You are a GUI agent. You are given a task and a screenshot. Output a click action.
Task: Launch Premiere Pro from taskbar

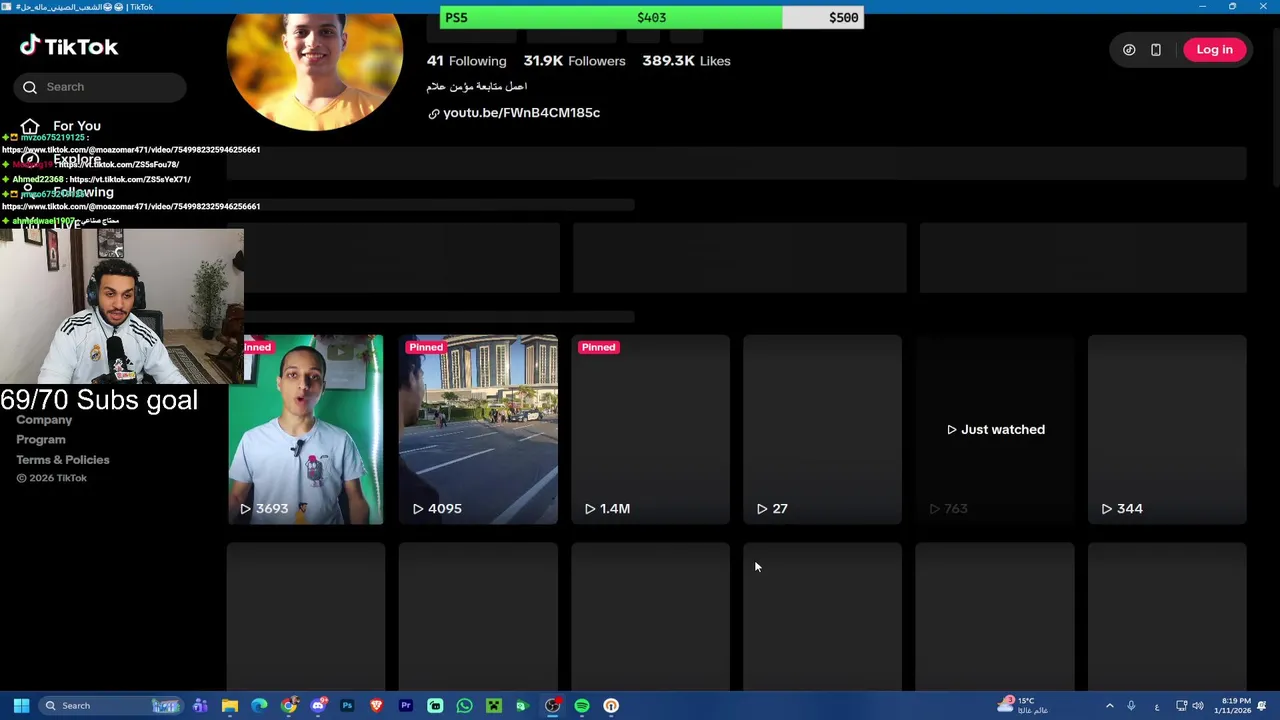(x=406, y=706)
